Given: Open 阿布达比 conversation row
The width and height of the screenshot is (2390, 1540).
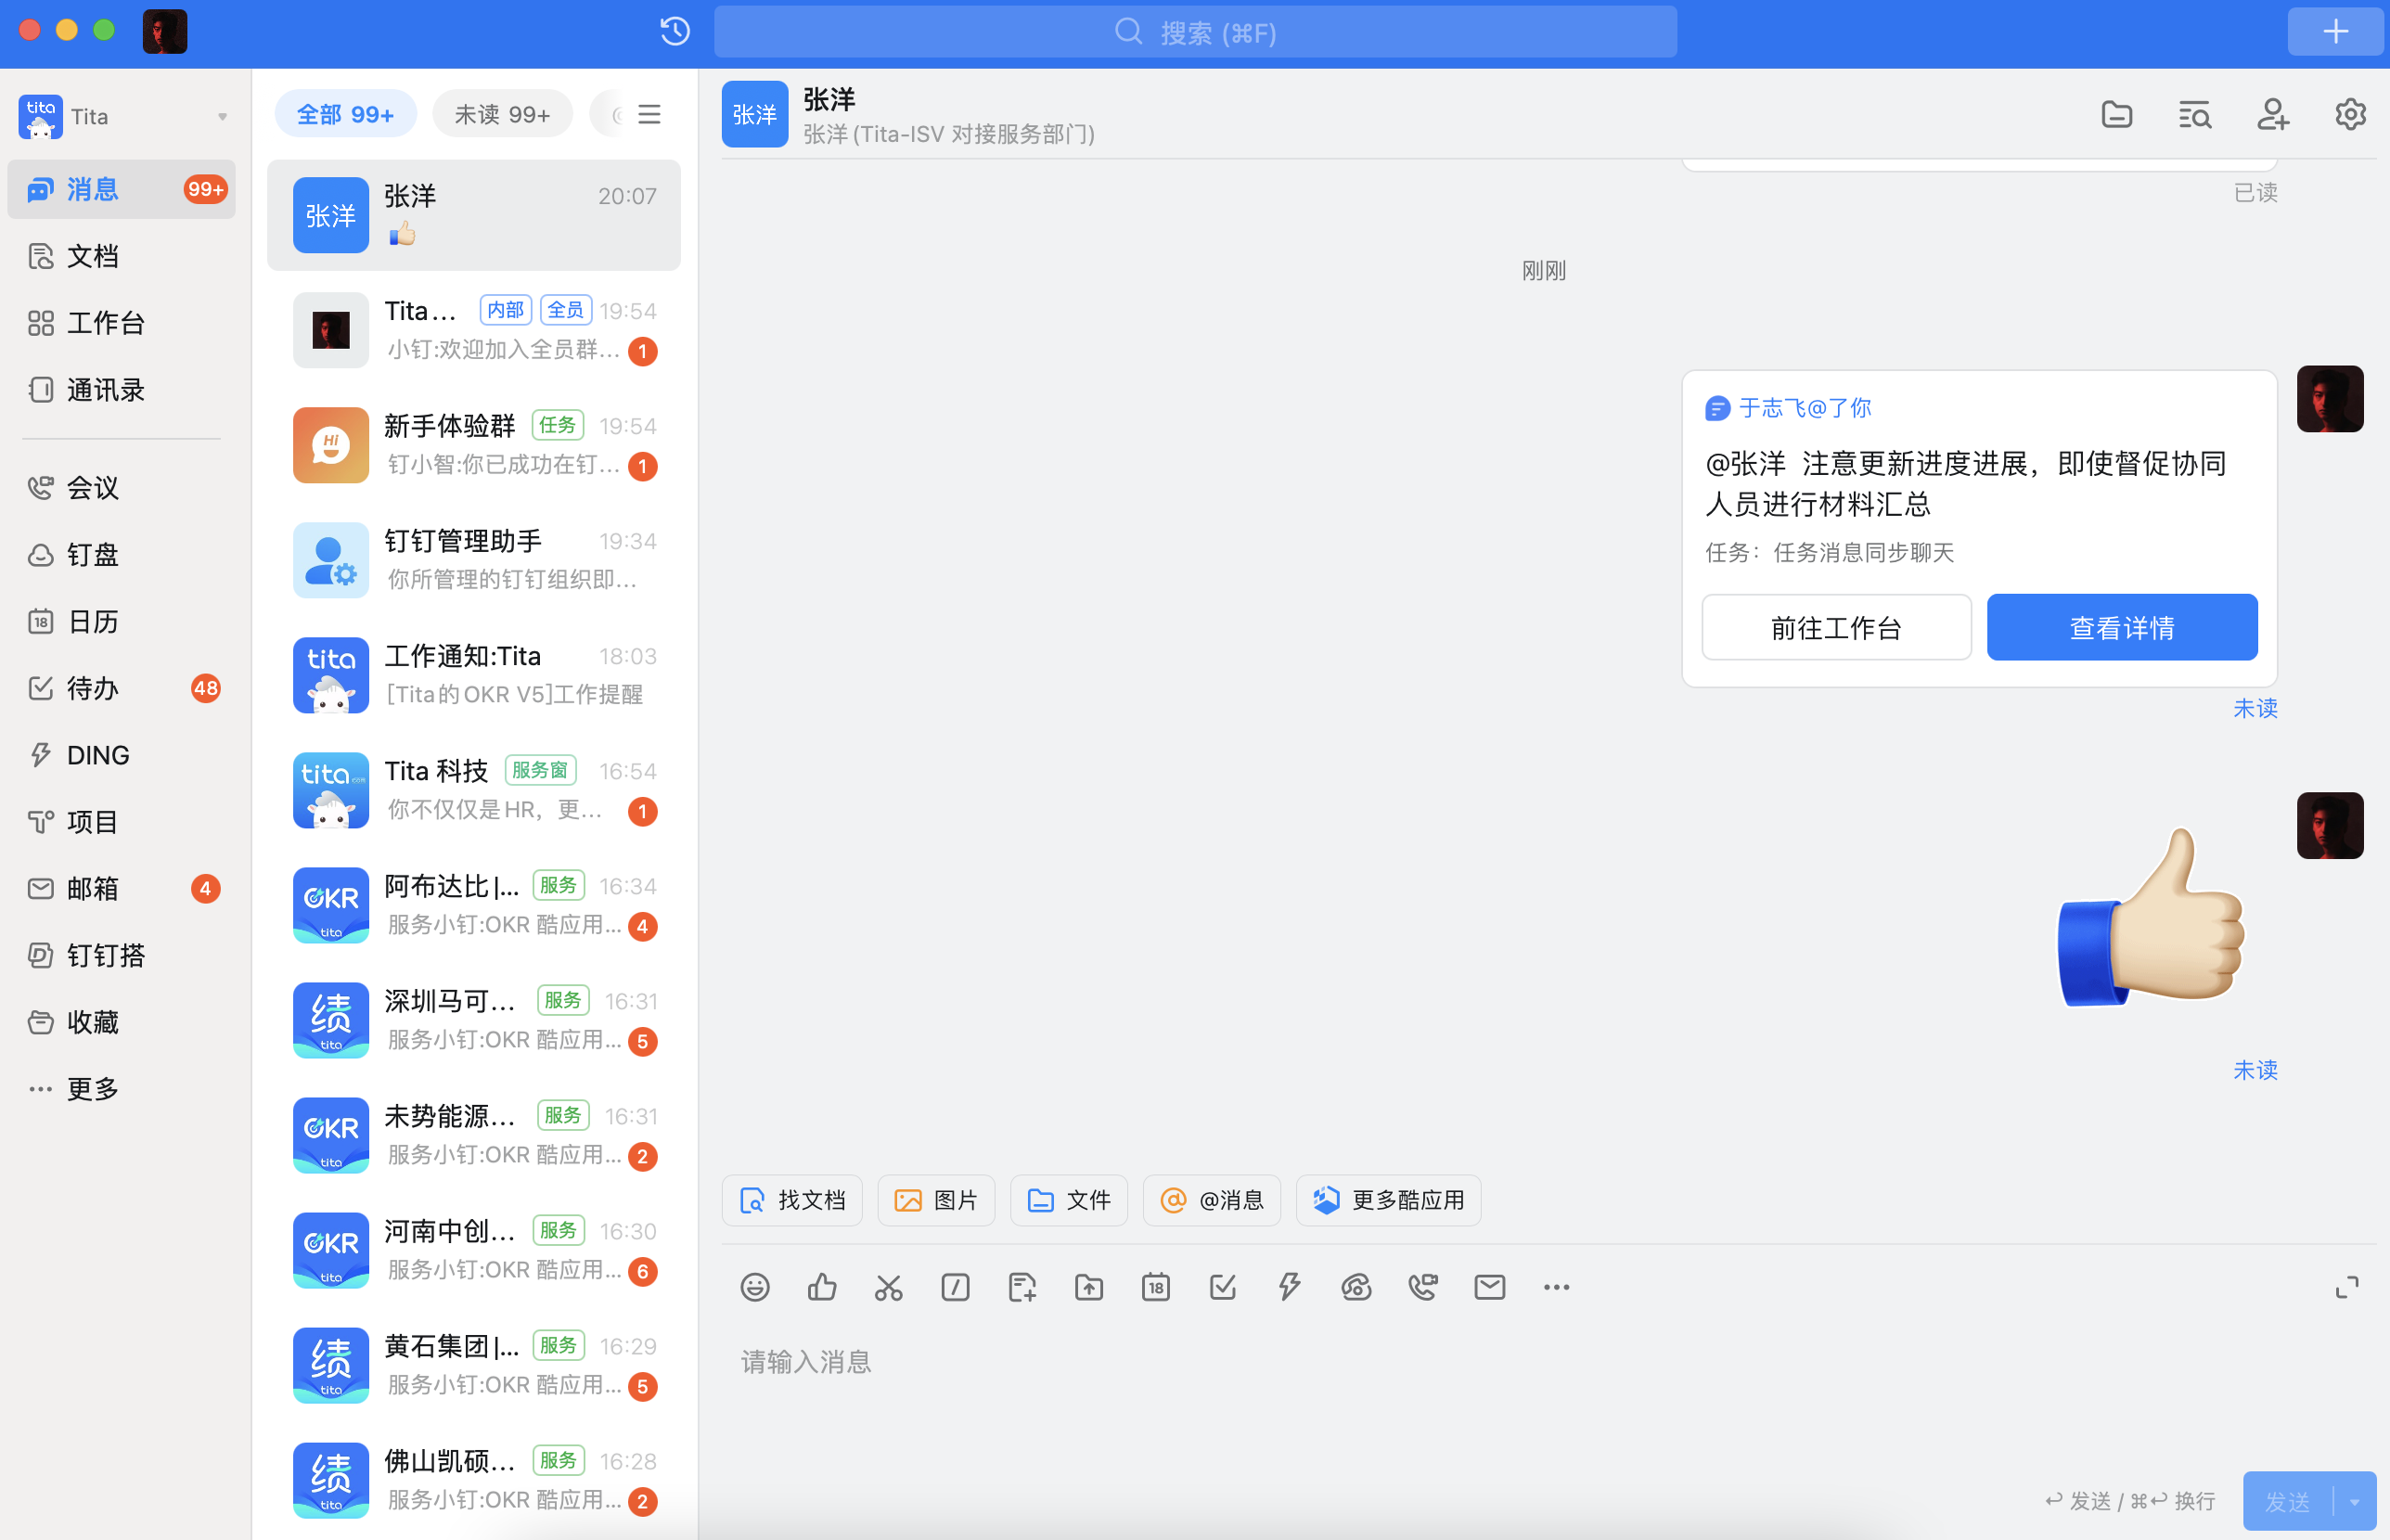Looking at the screenshot, I should pyautogui.click(x=474, y=905).
